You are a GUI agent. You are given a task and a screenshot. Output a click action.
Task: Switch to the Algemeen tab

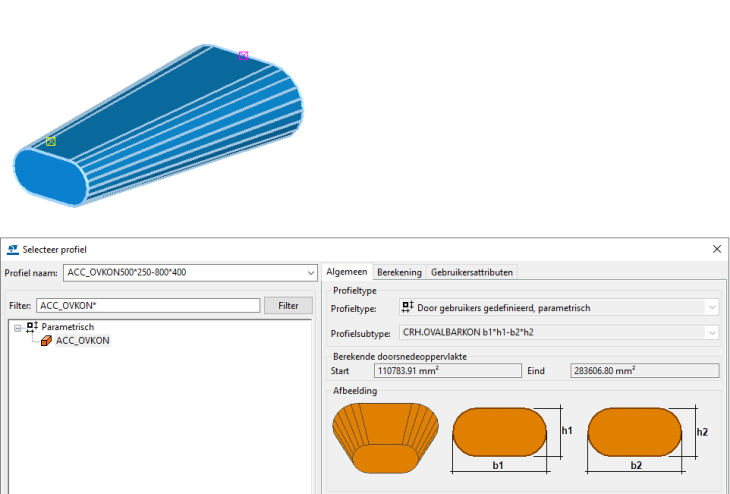coord(346,272)
